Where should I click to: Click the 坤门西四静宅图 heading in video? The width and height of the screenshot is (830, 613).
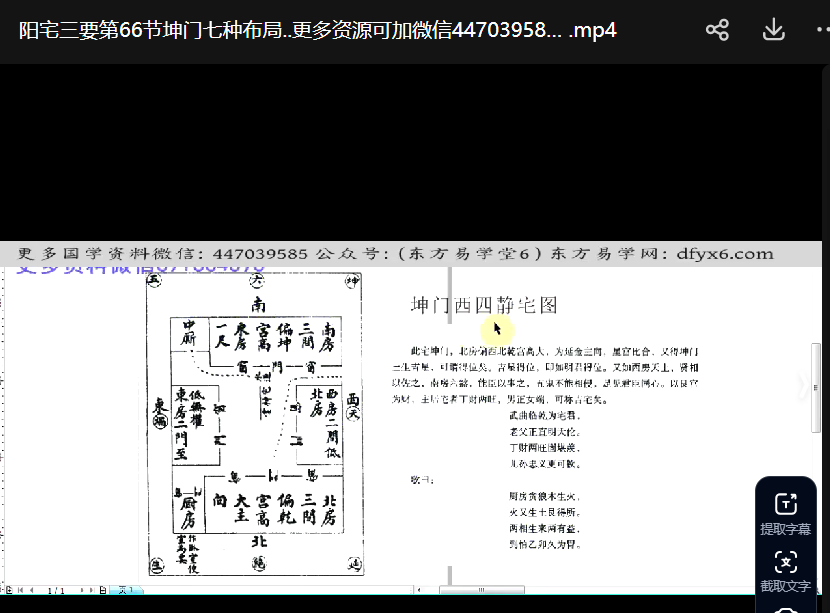(x=484, y=305)
